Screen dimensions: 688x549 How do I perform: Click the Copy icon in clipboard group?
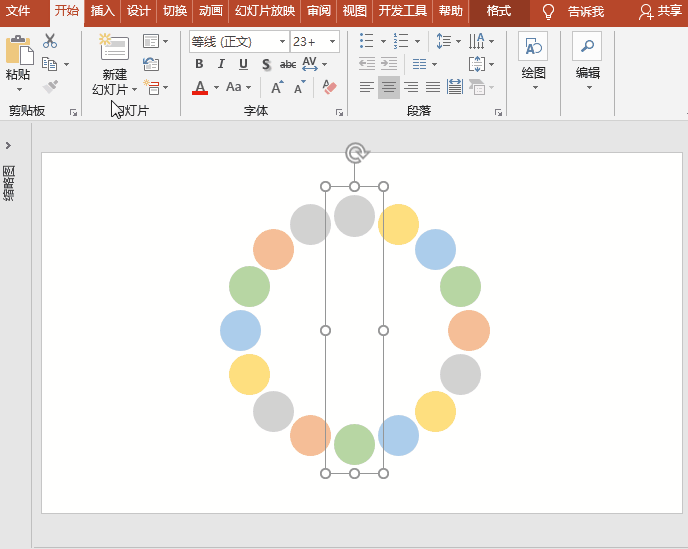click(50, 64)
